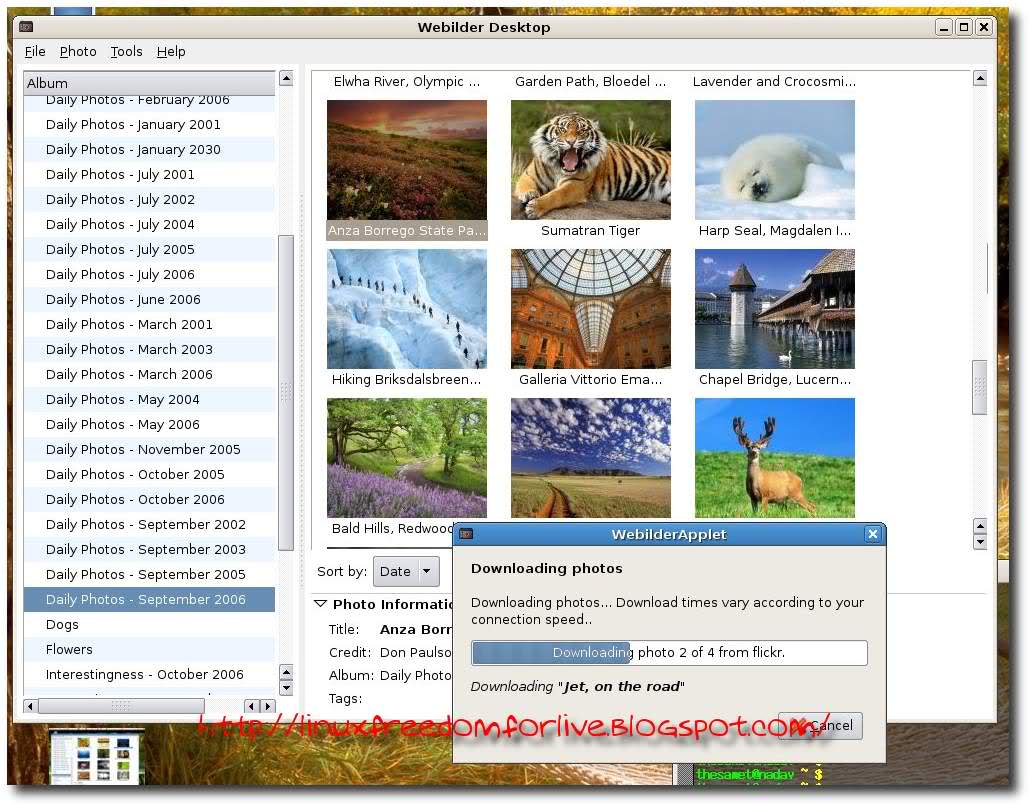
Task: Click the Galleria Vittorio Emanuele thumbnail
Action: (590, 308)
